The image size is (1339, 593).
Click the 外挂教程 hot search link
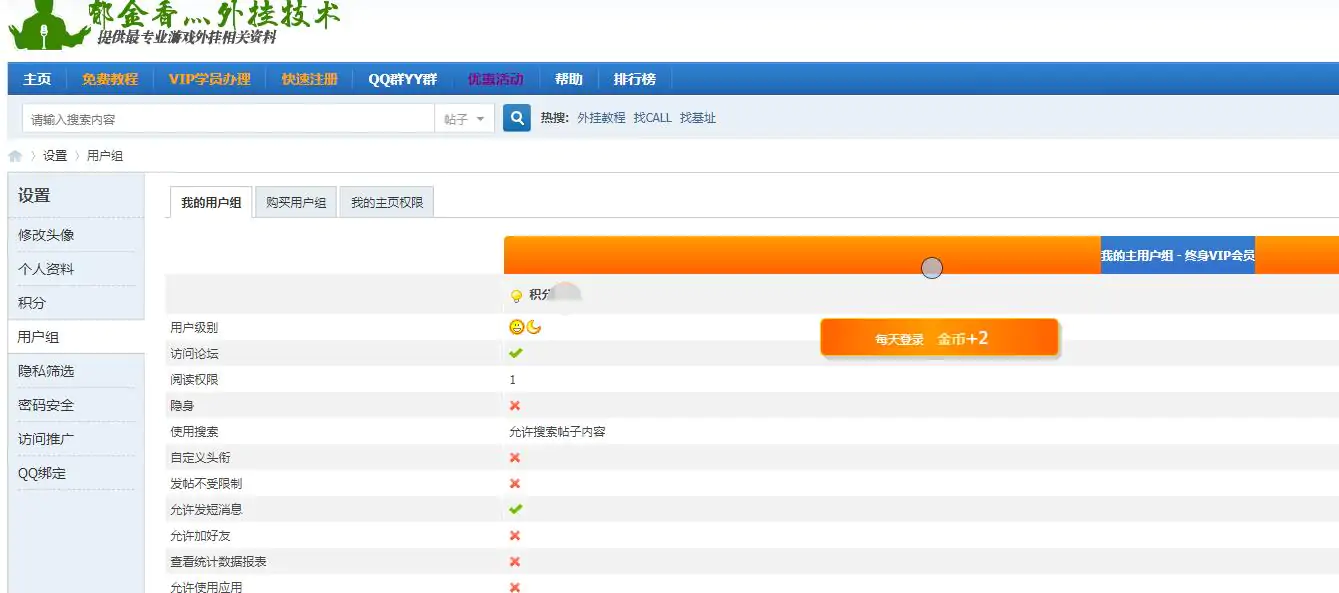click(x=601, y=118)
